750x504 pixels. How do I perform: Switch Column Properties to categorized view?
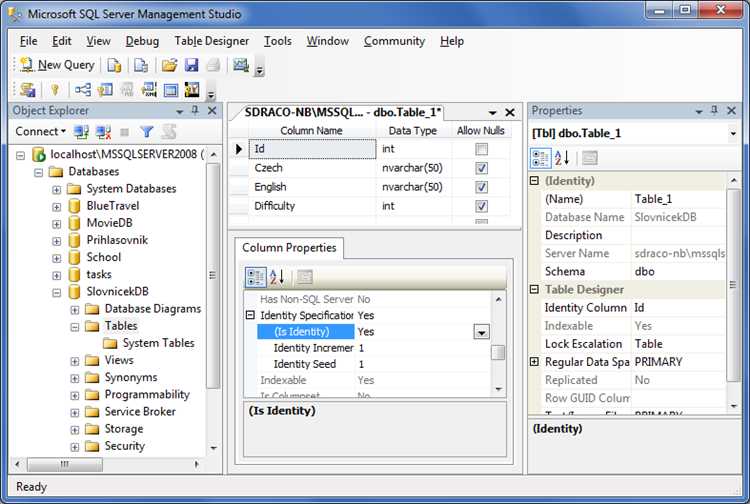(x=255, y=277)
